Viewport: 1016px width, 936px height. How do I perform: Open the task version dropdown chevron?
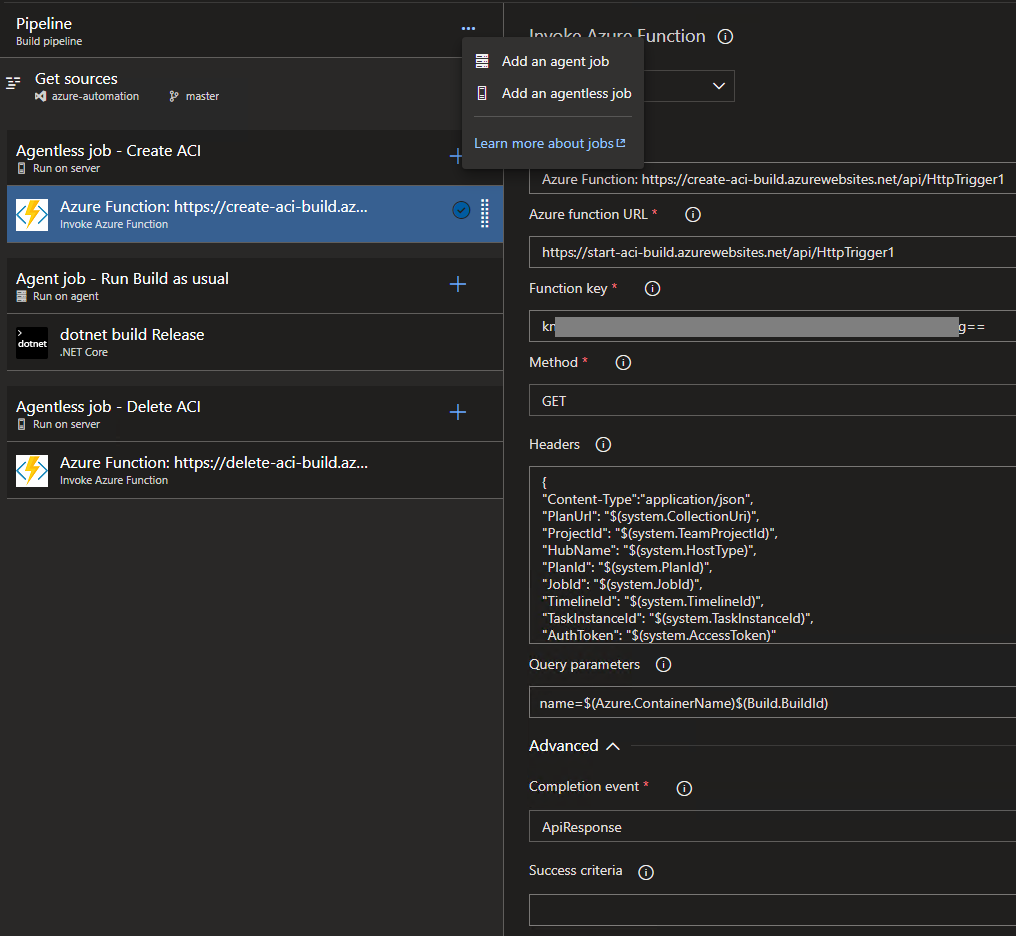pos(719,86)
